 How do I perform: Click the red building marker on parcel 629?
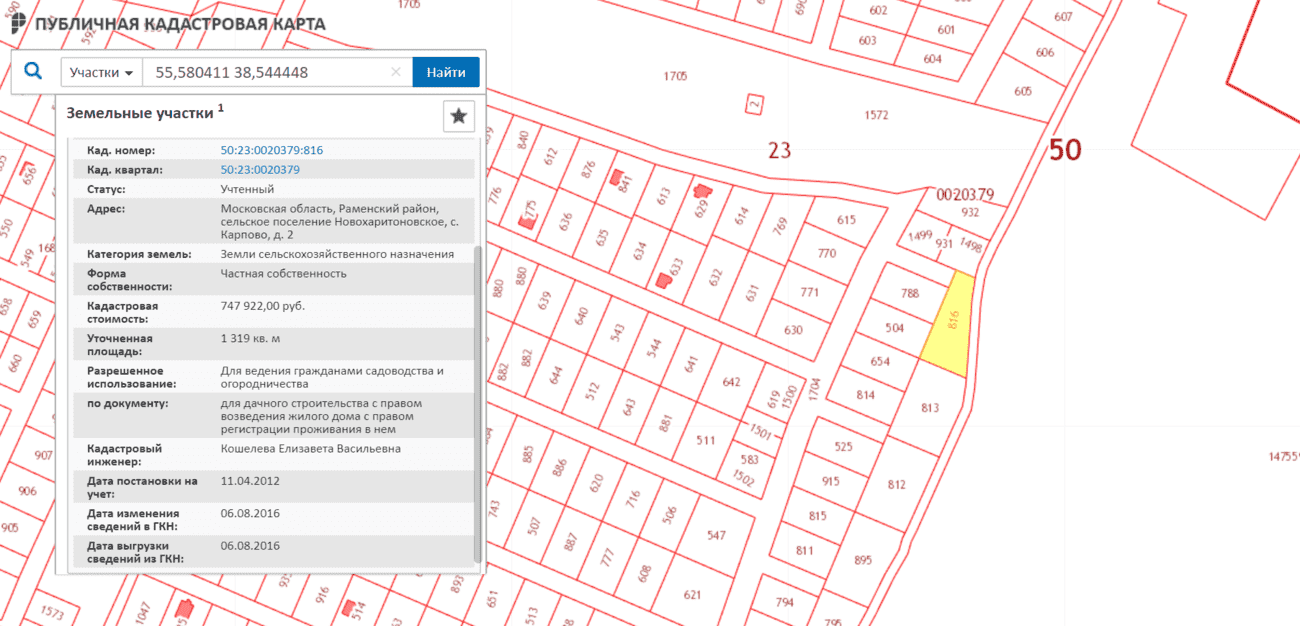703,190
